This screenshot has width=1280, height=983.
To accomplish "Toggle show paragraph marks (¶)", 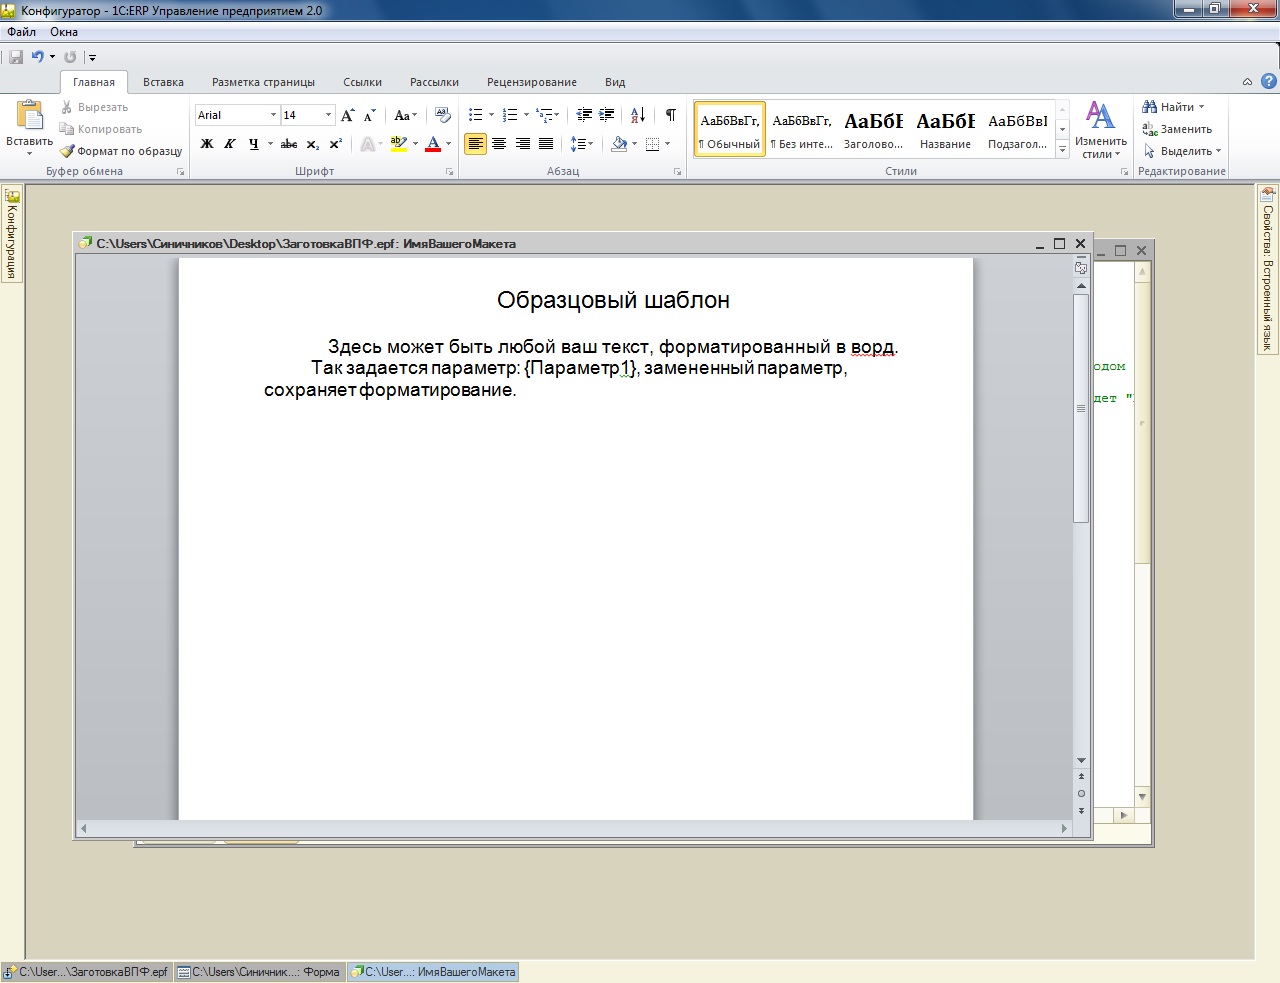I will [670, 115].
